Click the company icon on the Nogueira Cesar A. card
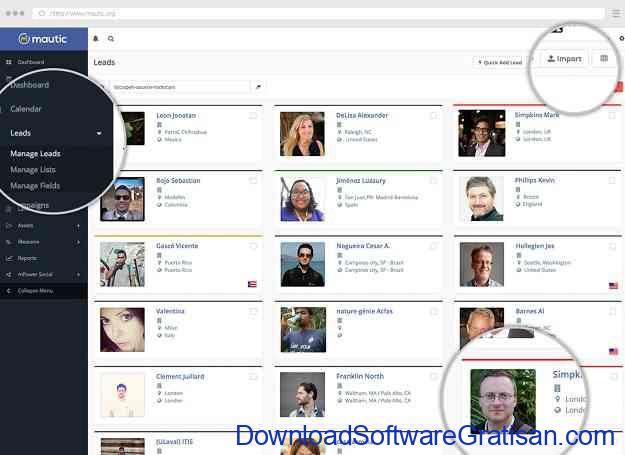 pos(340,255)
